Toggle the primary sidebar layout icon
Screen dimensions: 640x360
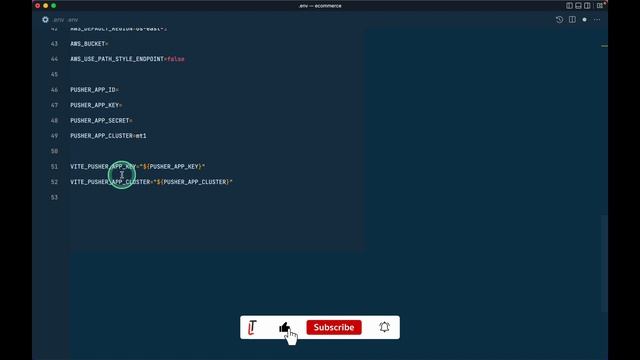(x=569, y=6)
